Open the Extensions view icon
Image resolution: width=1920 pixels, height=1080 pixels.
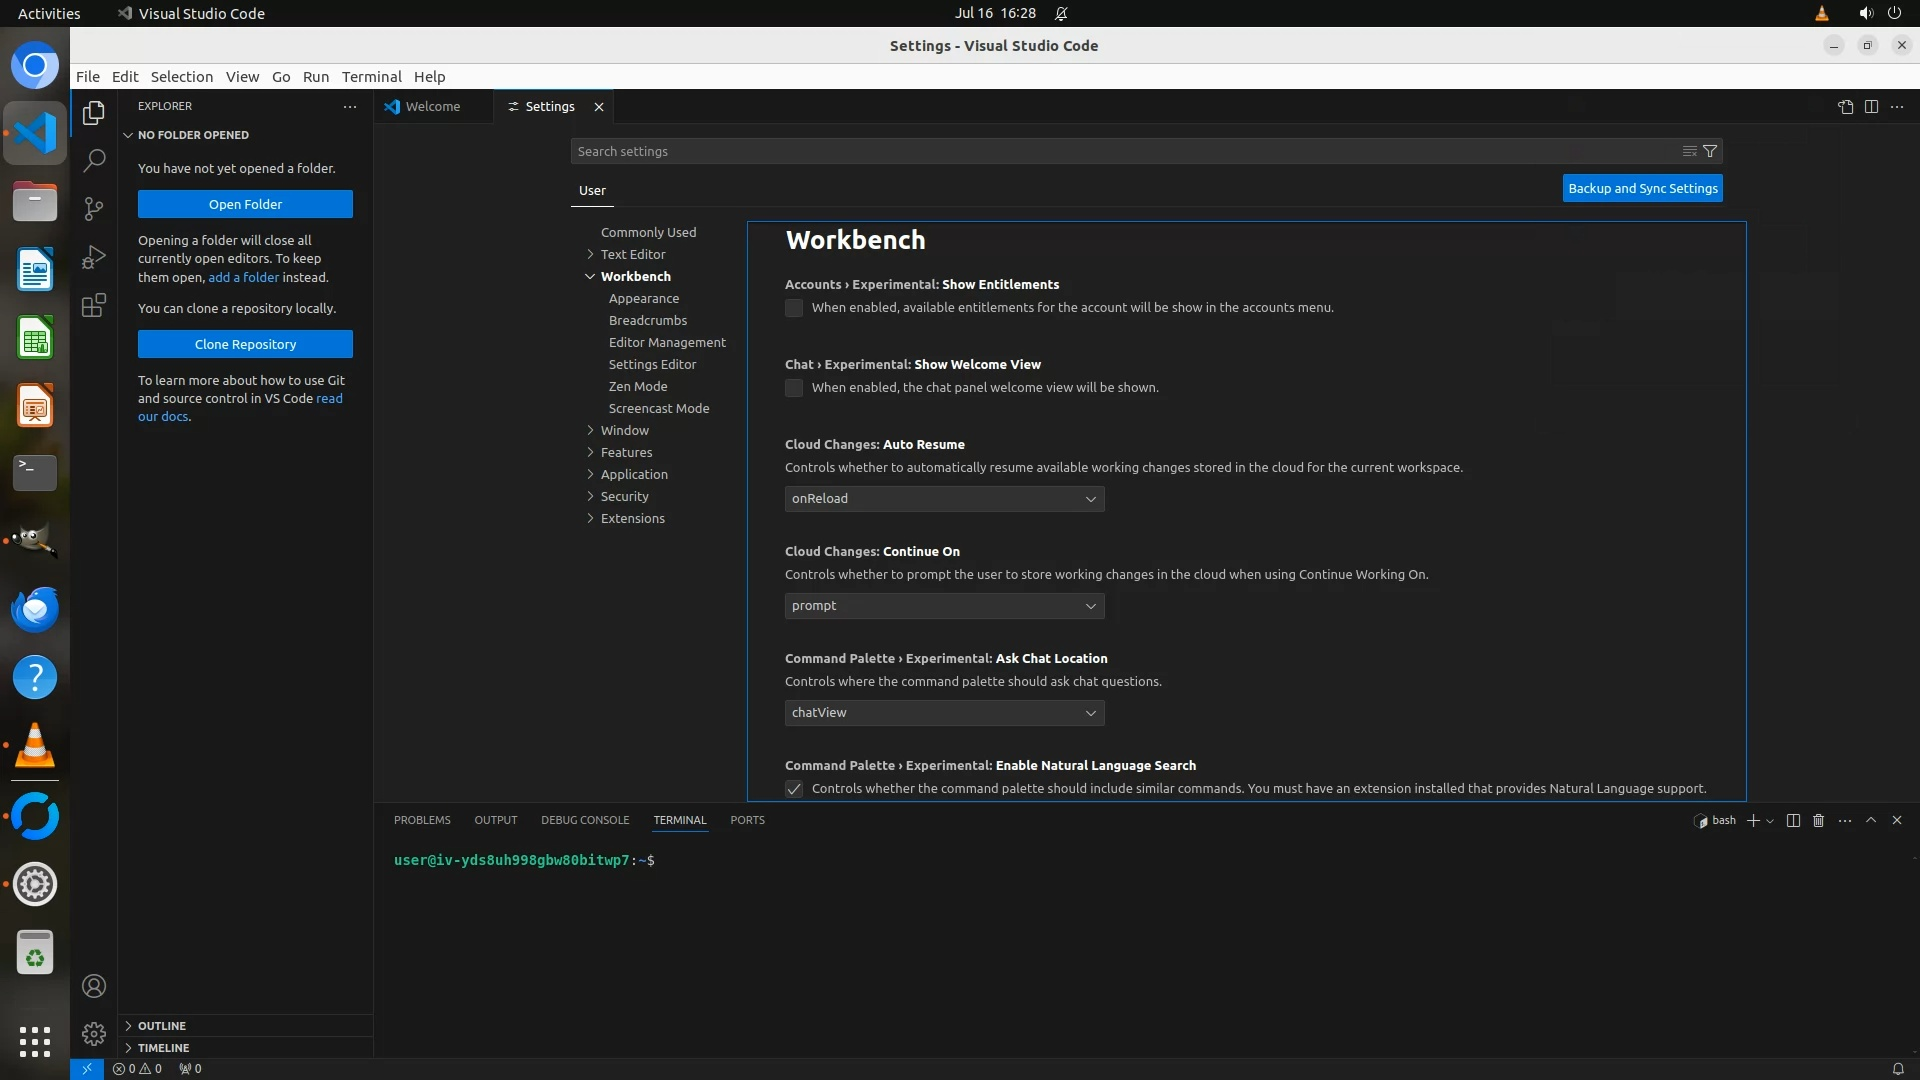pos(94,305)
